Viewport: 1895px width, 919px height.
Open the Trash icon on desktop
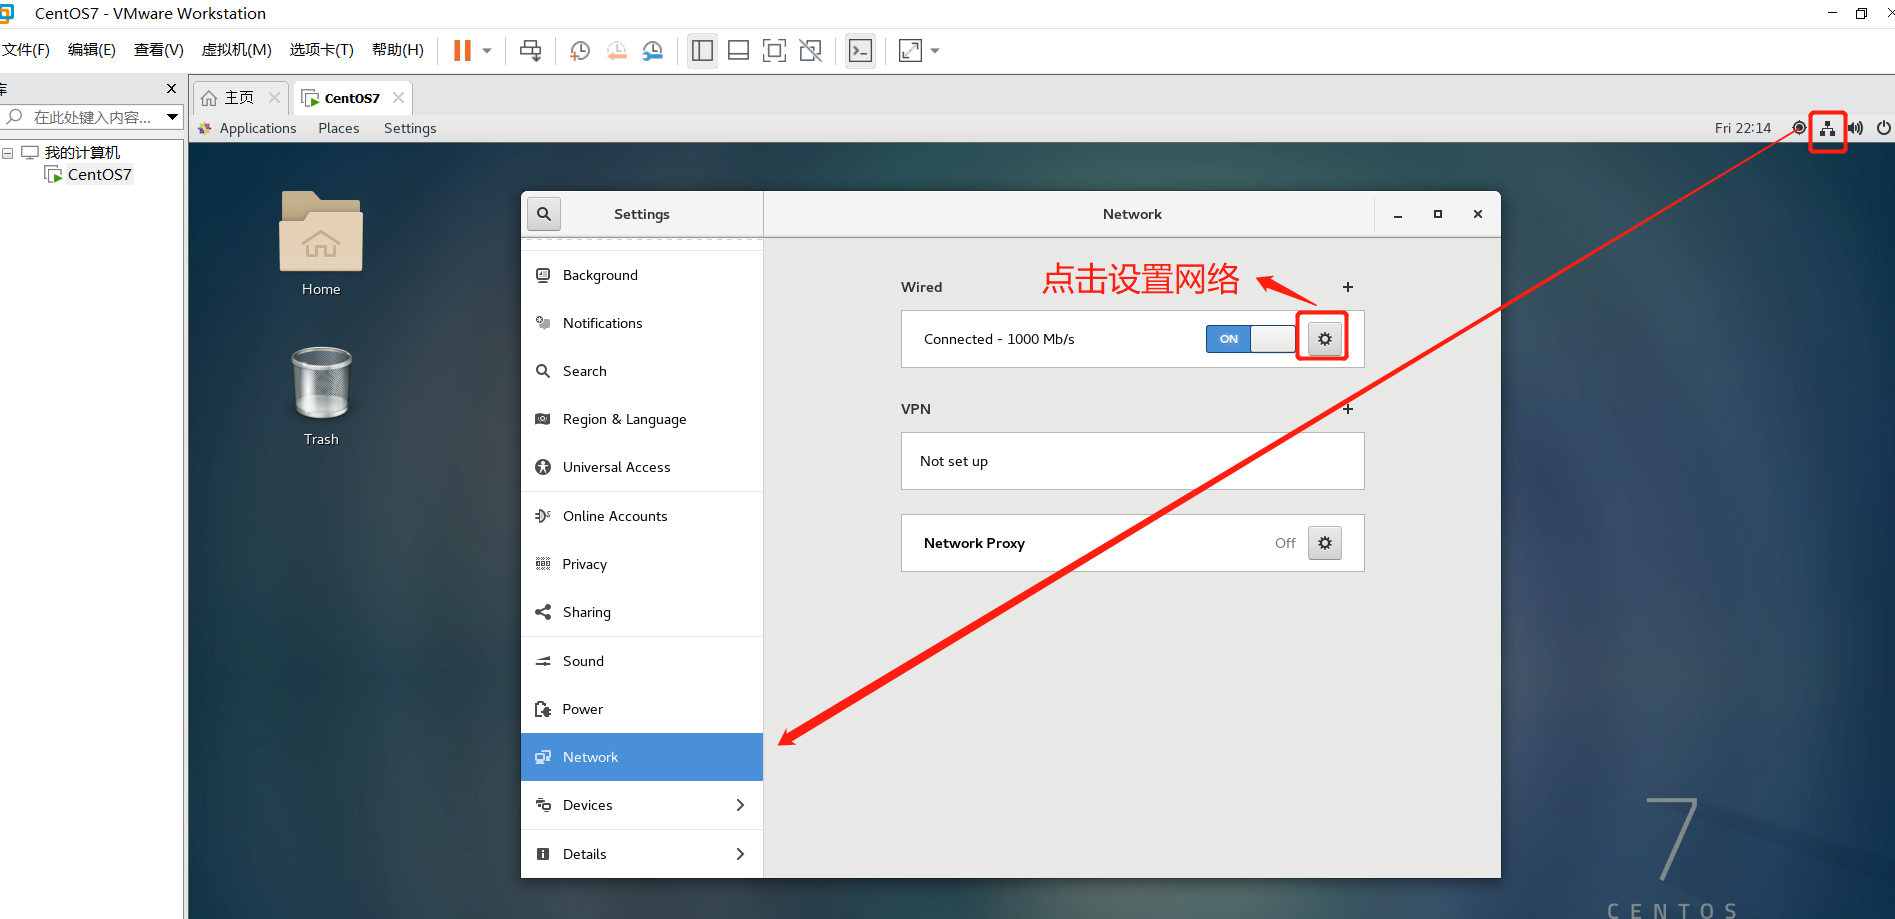321,396
